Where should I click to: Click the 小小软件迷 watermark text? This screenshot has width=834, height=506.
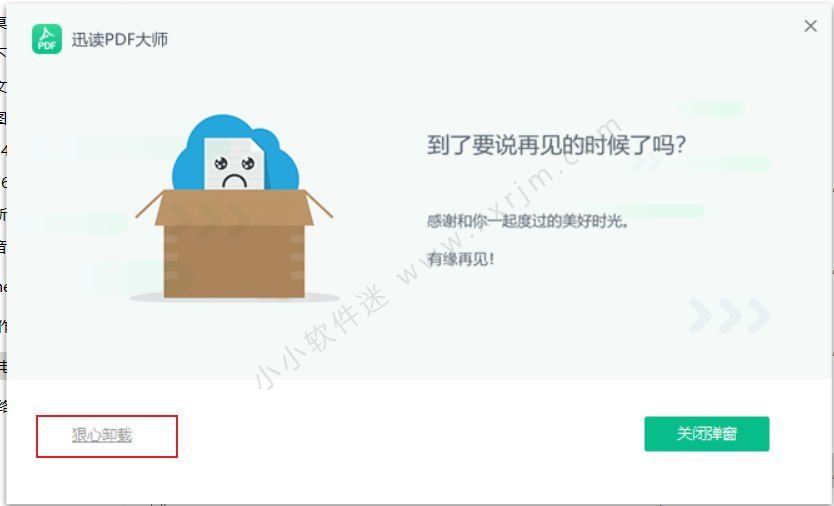[322, 338]
